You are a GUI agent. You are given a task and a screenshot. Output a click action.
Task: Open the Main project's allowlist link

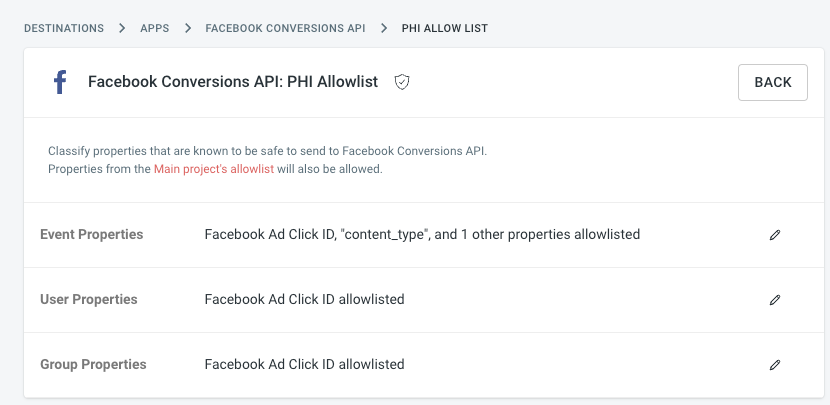point(214,169)
